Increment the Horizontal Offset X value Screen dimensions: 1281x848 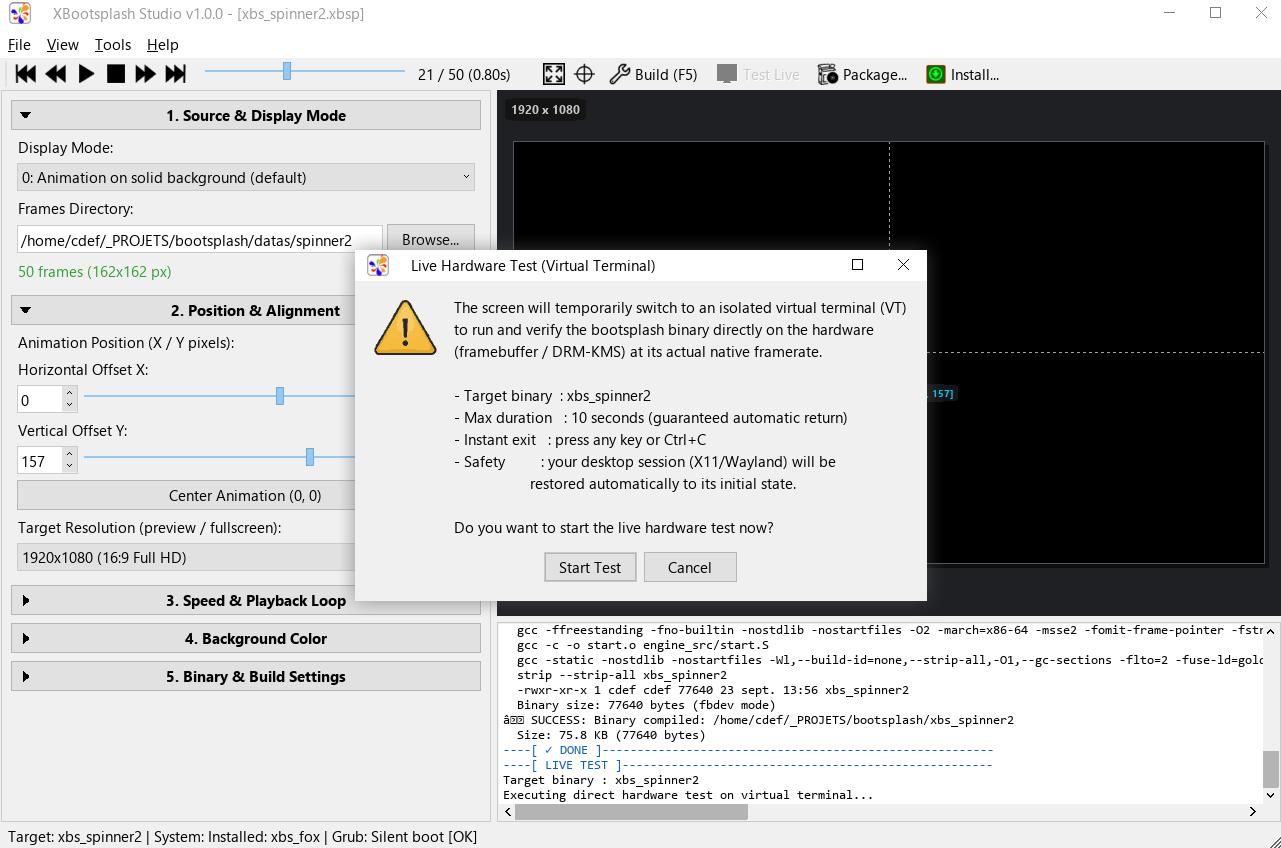pos(69,394)
